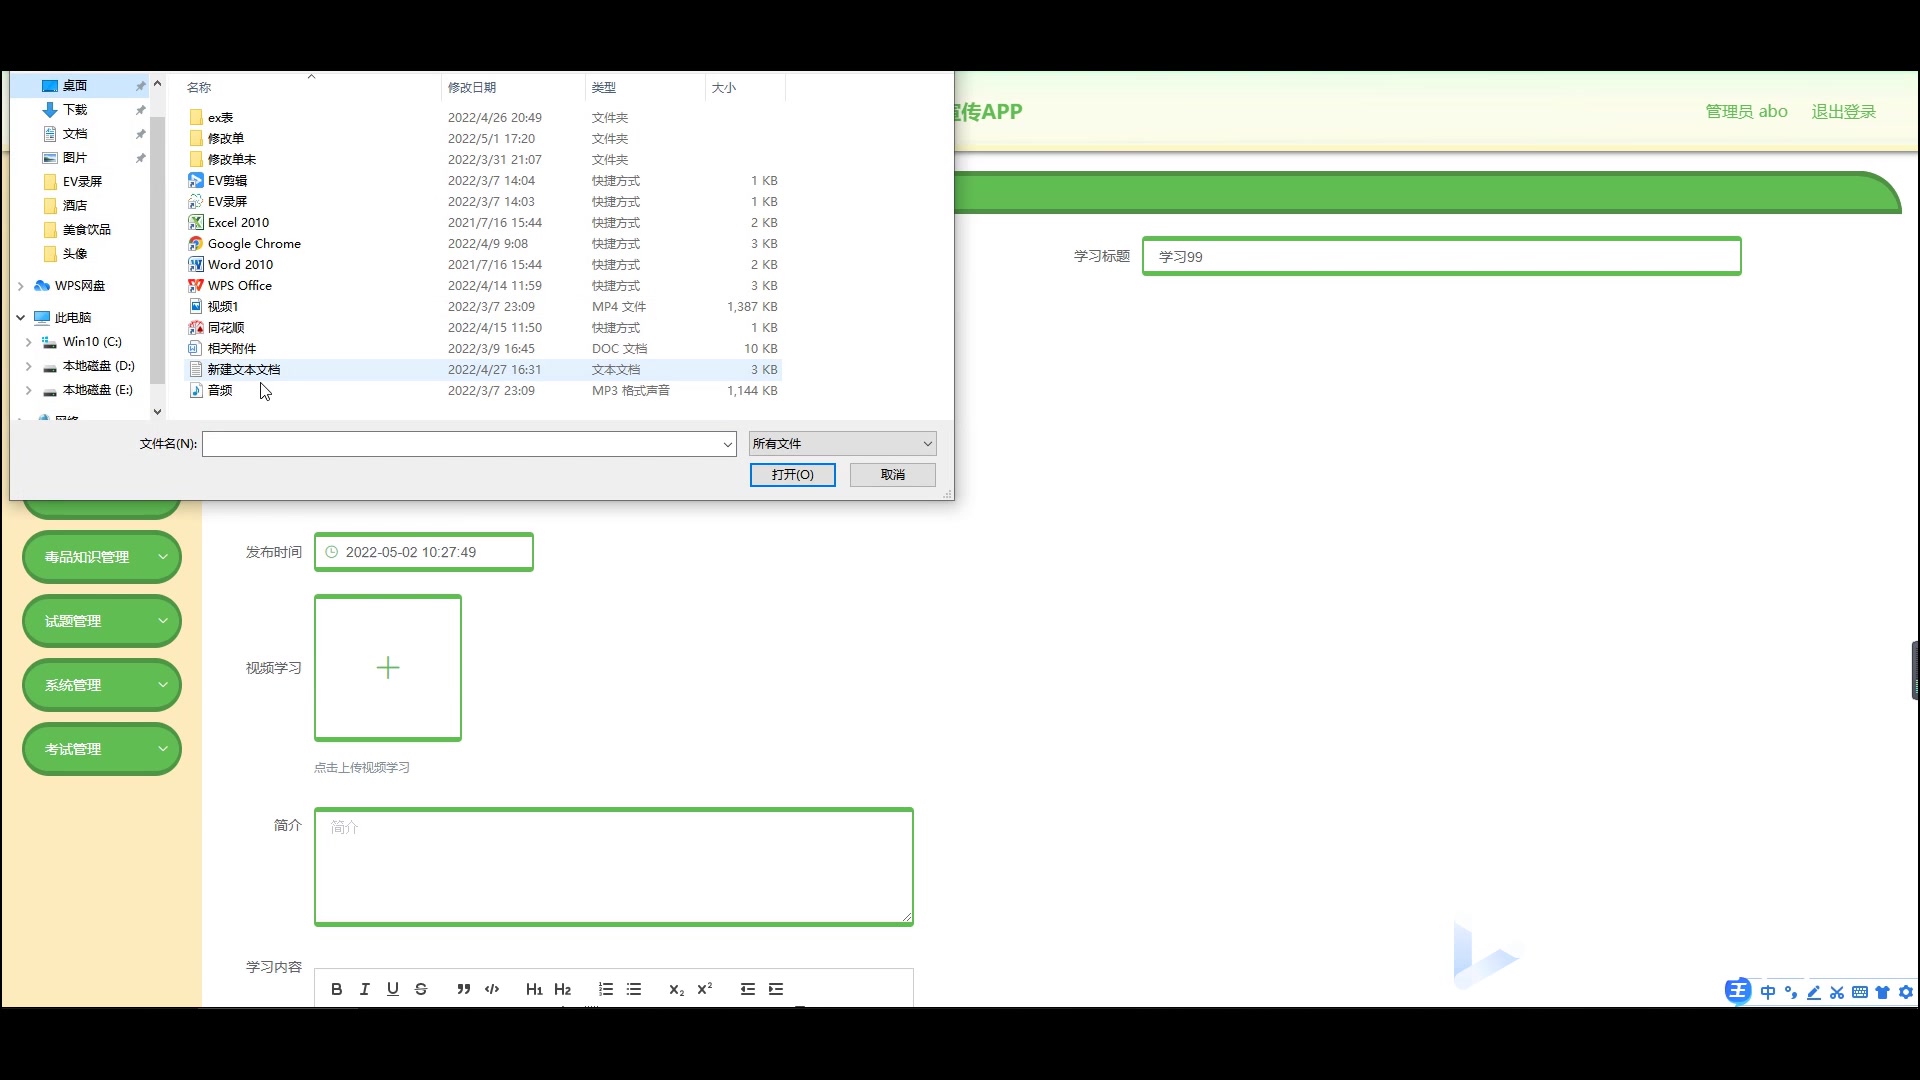Expand the WPS网盘 tree node
Viewport: 1920px width, 1080px height.
coord(21,286)
